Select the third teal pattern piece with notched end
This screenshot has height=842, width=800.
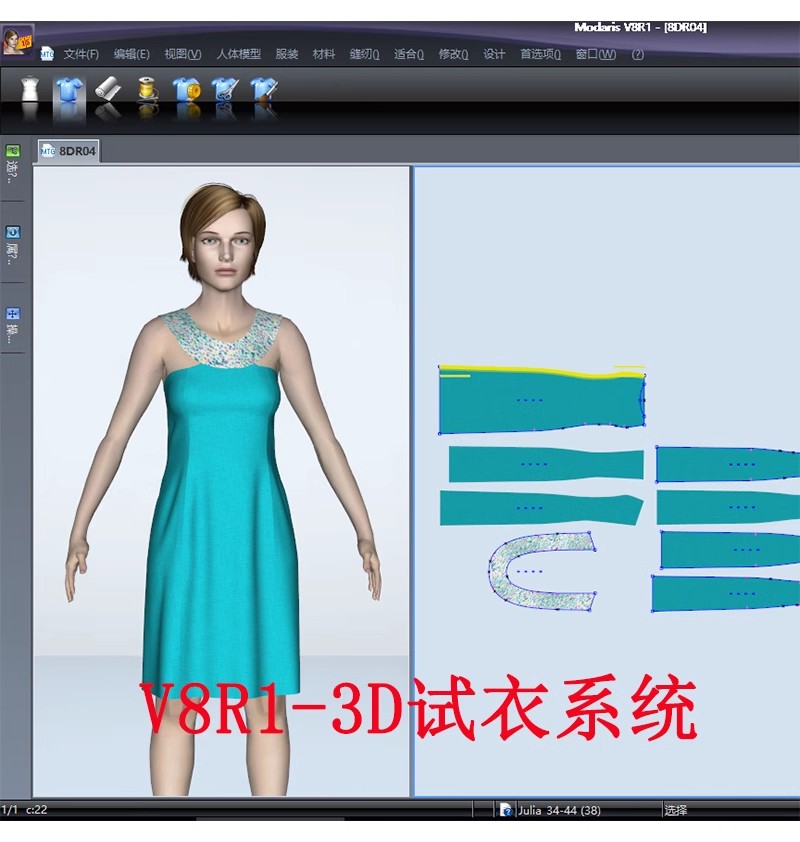pyautogui.click(x=541, y=508)
